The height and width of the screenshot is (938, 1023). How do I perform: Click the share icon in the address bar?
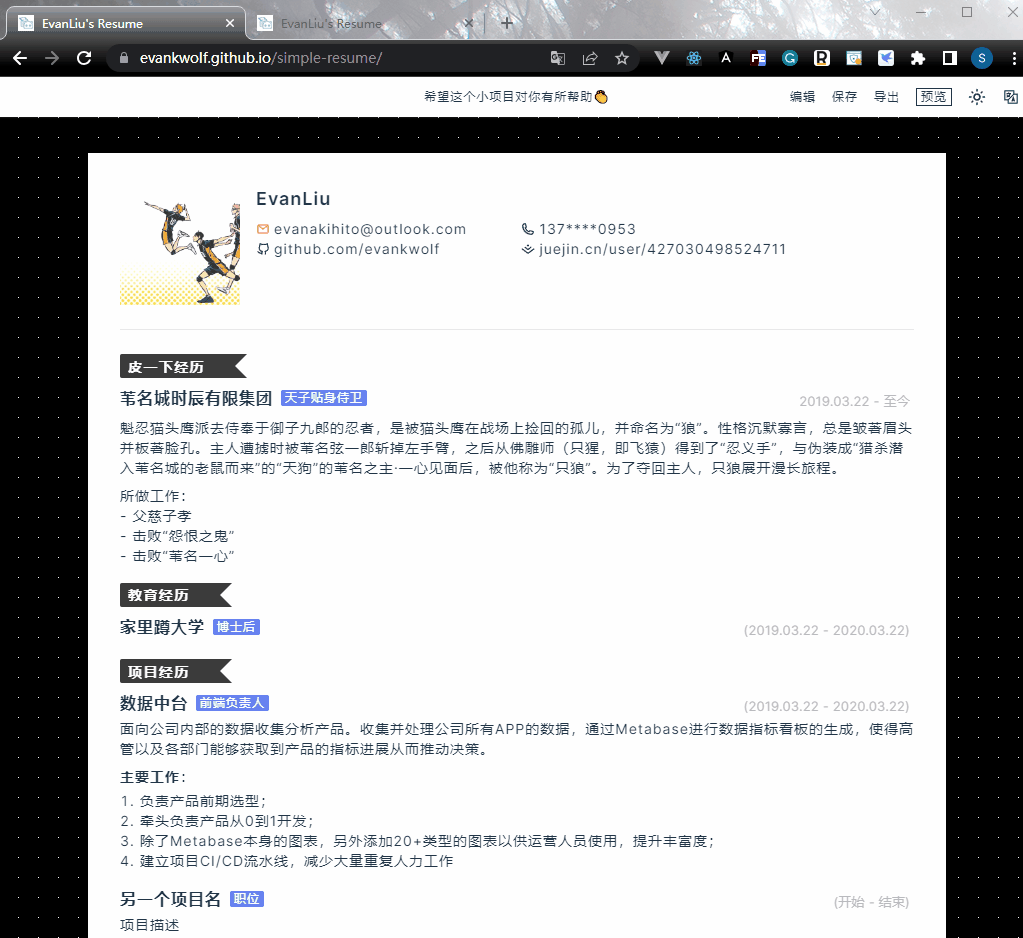[590, 58]
